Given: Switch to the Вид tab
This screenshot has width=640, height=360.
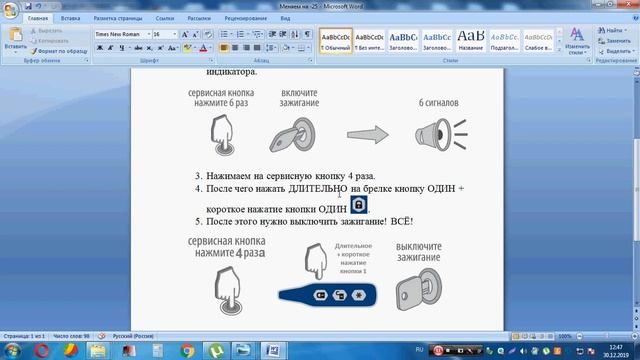Looking at the screenshot, I should coord(285,18).
